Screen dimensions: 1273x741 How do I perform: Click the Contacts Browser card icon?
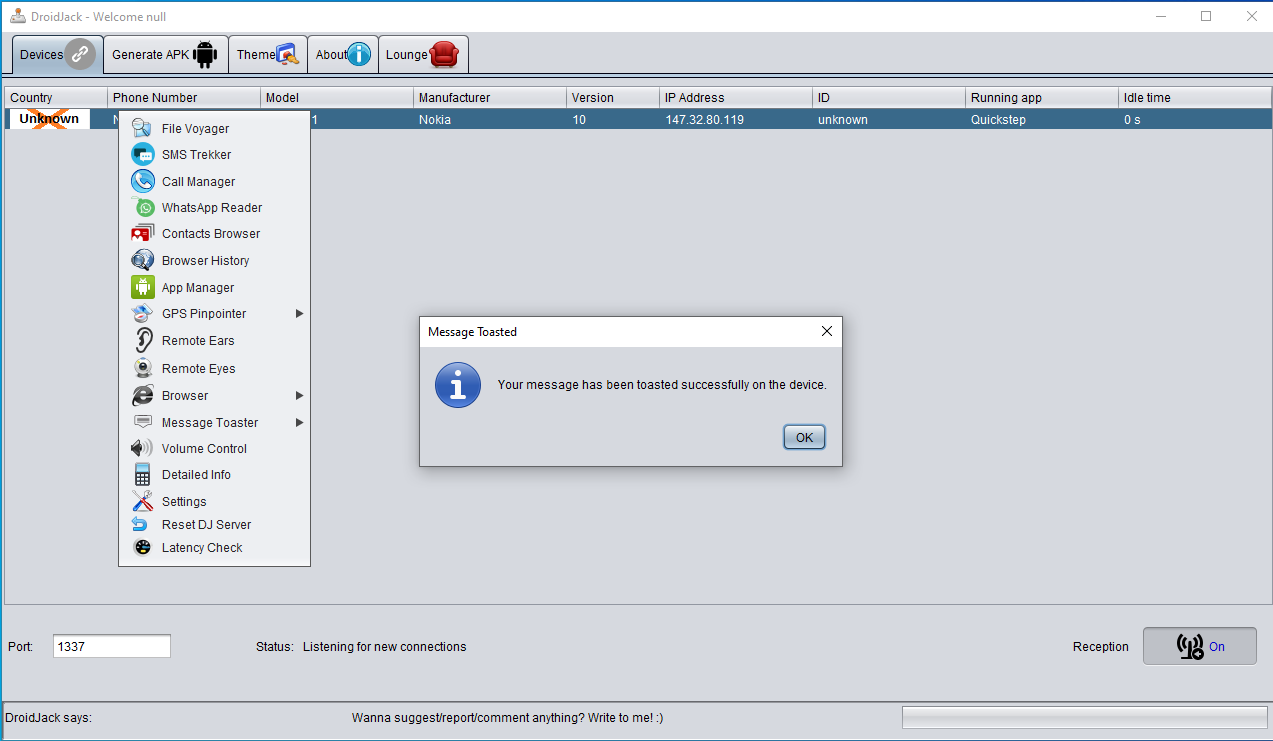click(x=143, y=233)
